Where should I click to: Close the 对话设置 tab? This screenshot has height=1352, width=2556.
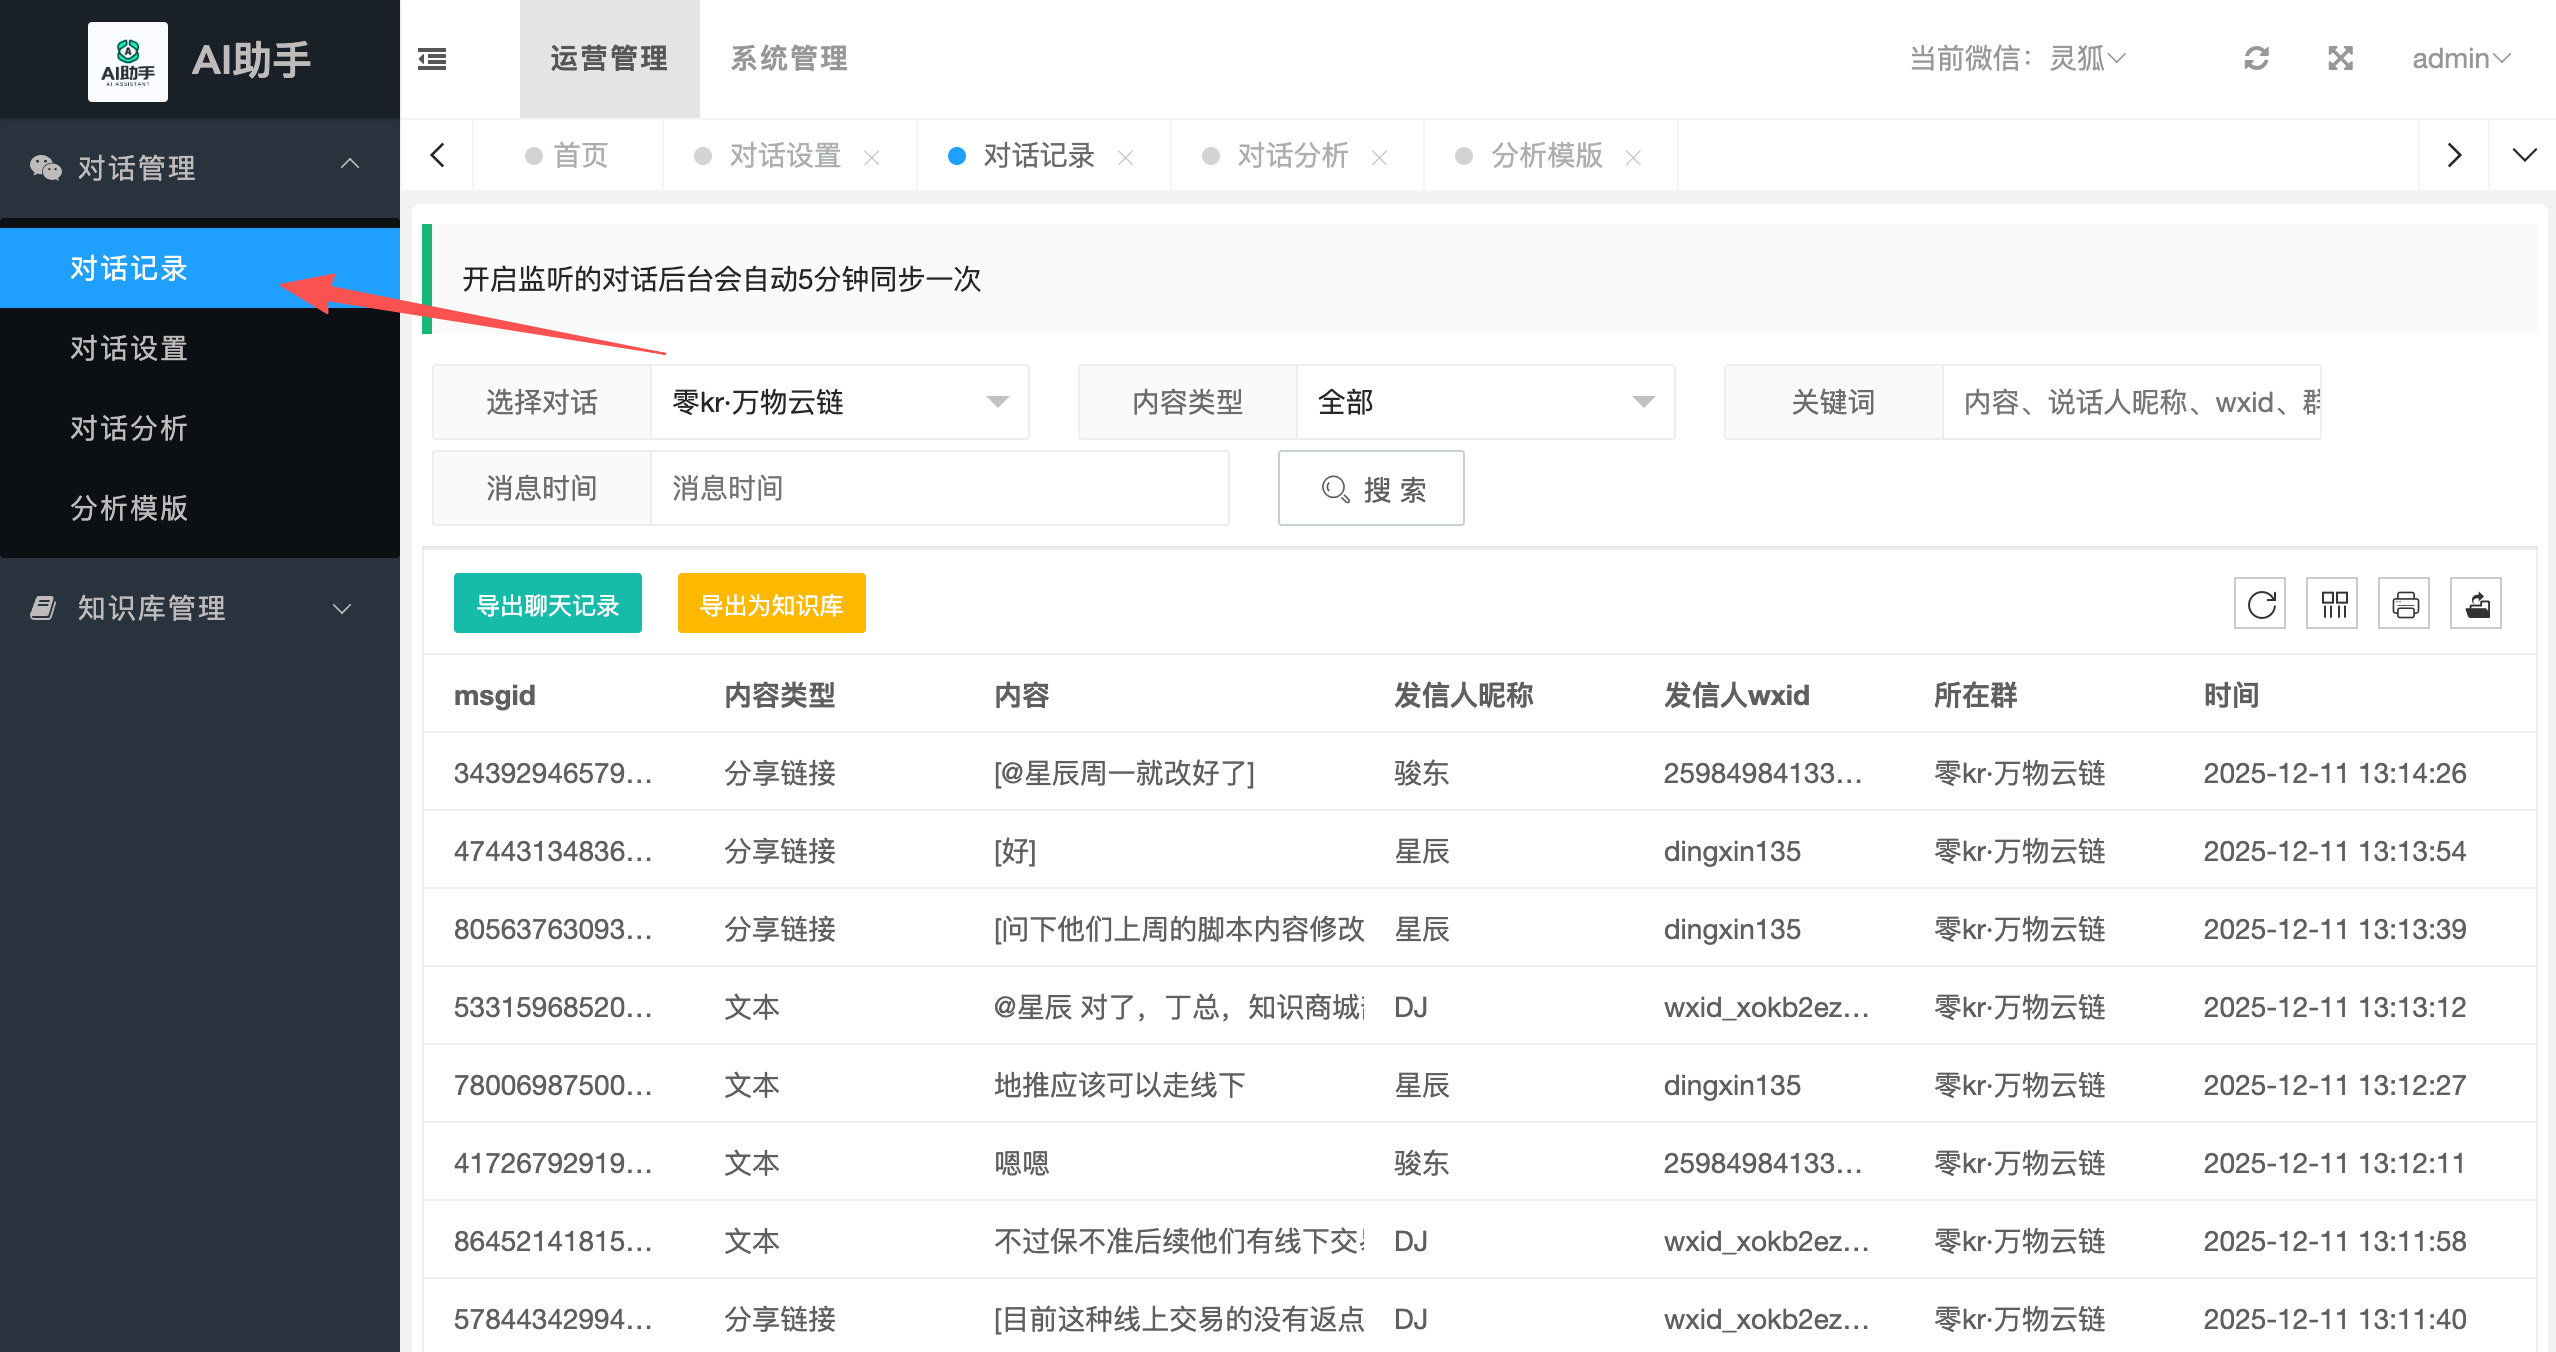(872, 157)
